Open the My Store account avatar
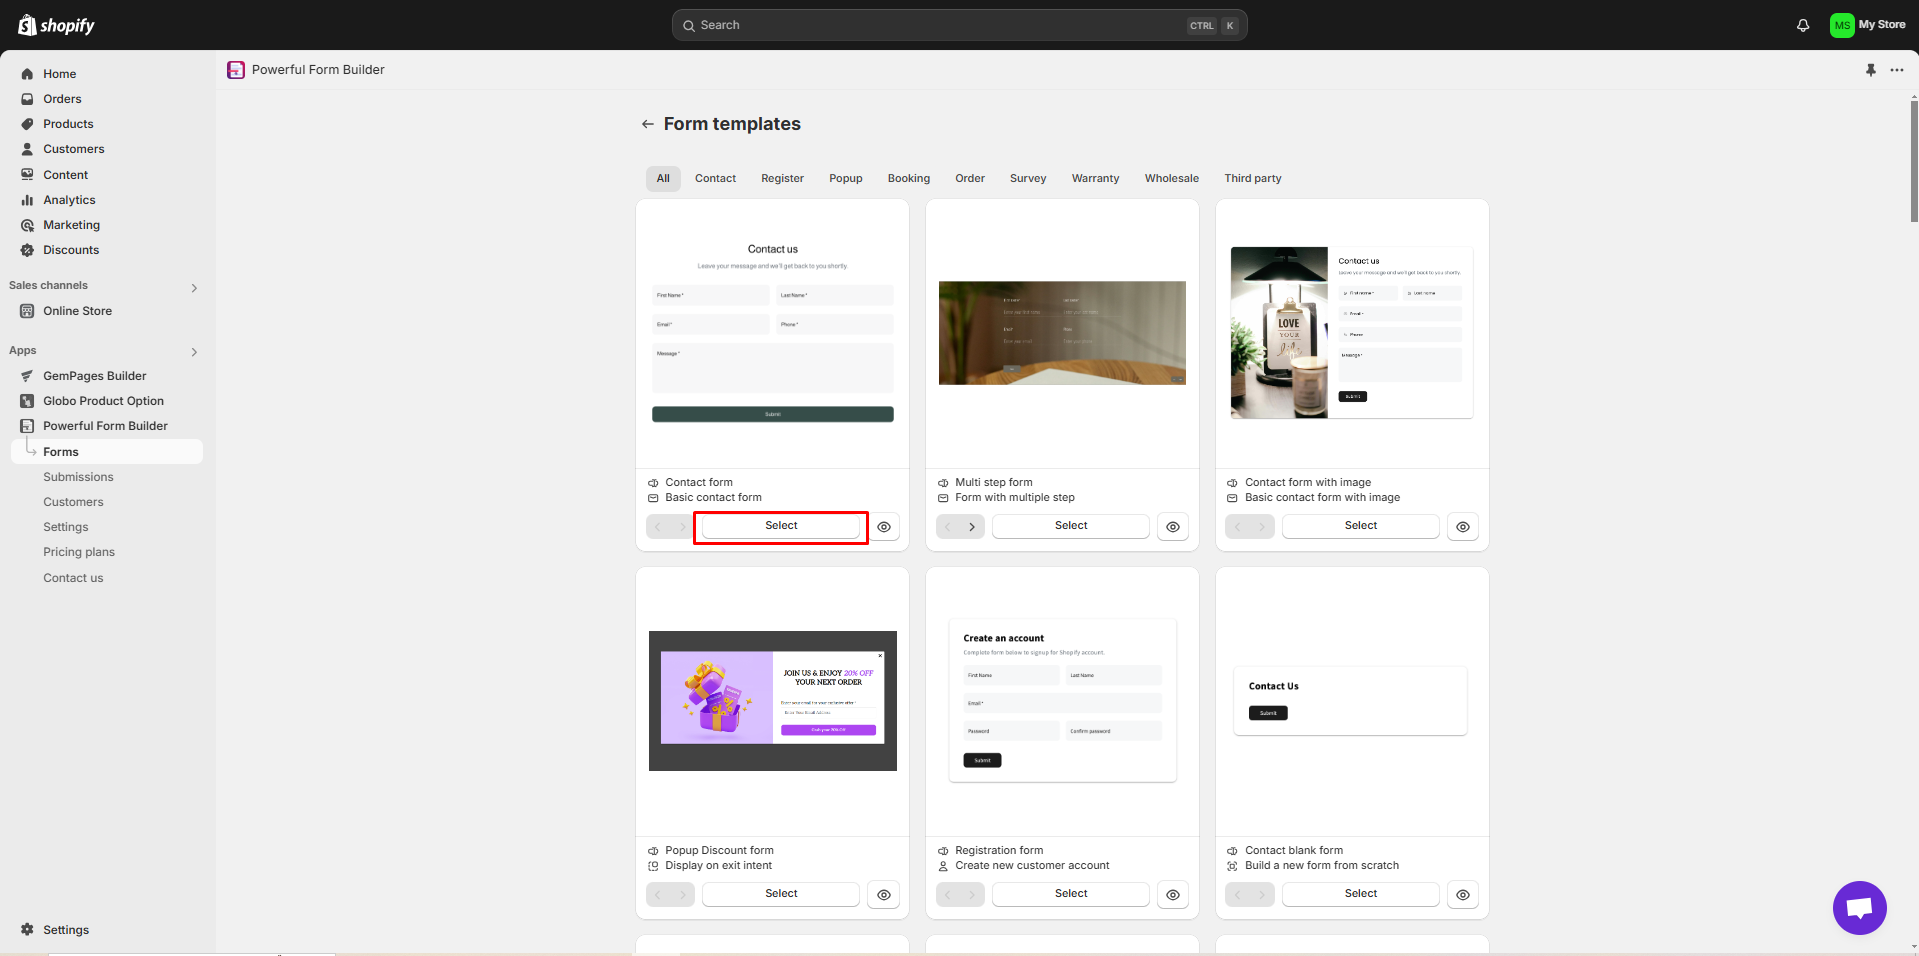The image size is (1919, 956). pyautogui.click(x=1842, y=25)
